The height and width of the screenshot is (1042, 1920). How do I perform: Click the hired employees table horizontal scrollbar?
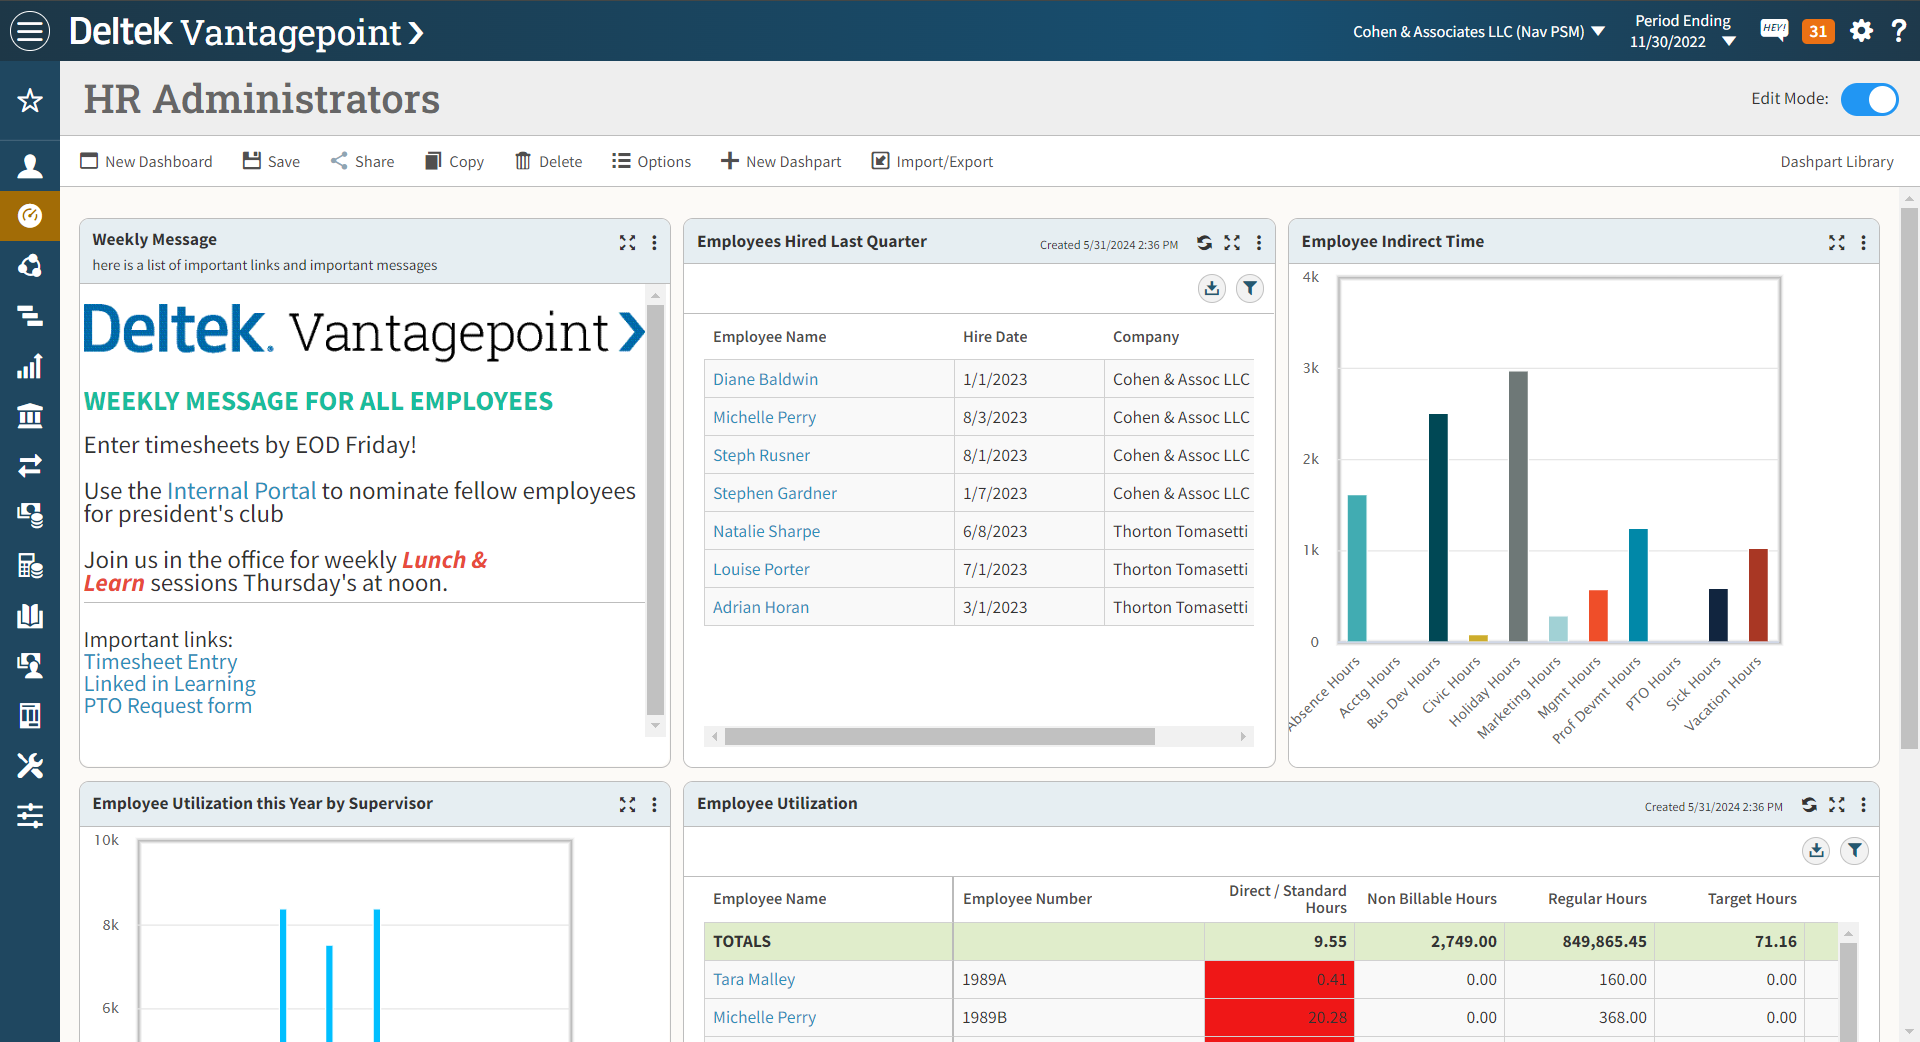(939, 737)
